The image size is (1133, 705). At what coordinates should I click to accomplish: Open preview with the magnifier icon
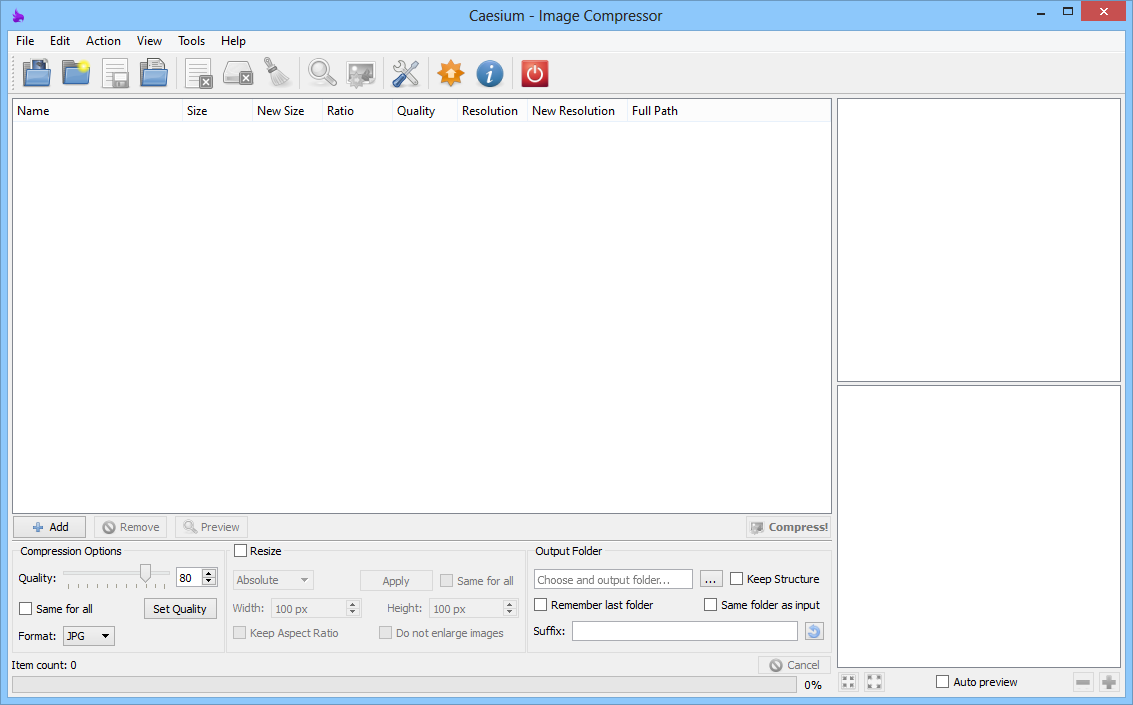click(321, 72)
